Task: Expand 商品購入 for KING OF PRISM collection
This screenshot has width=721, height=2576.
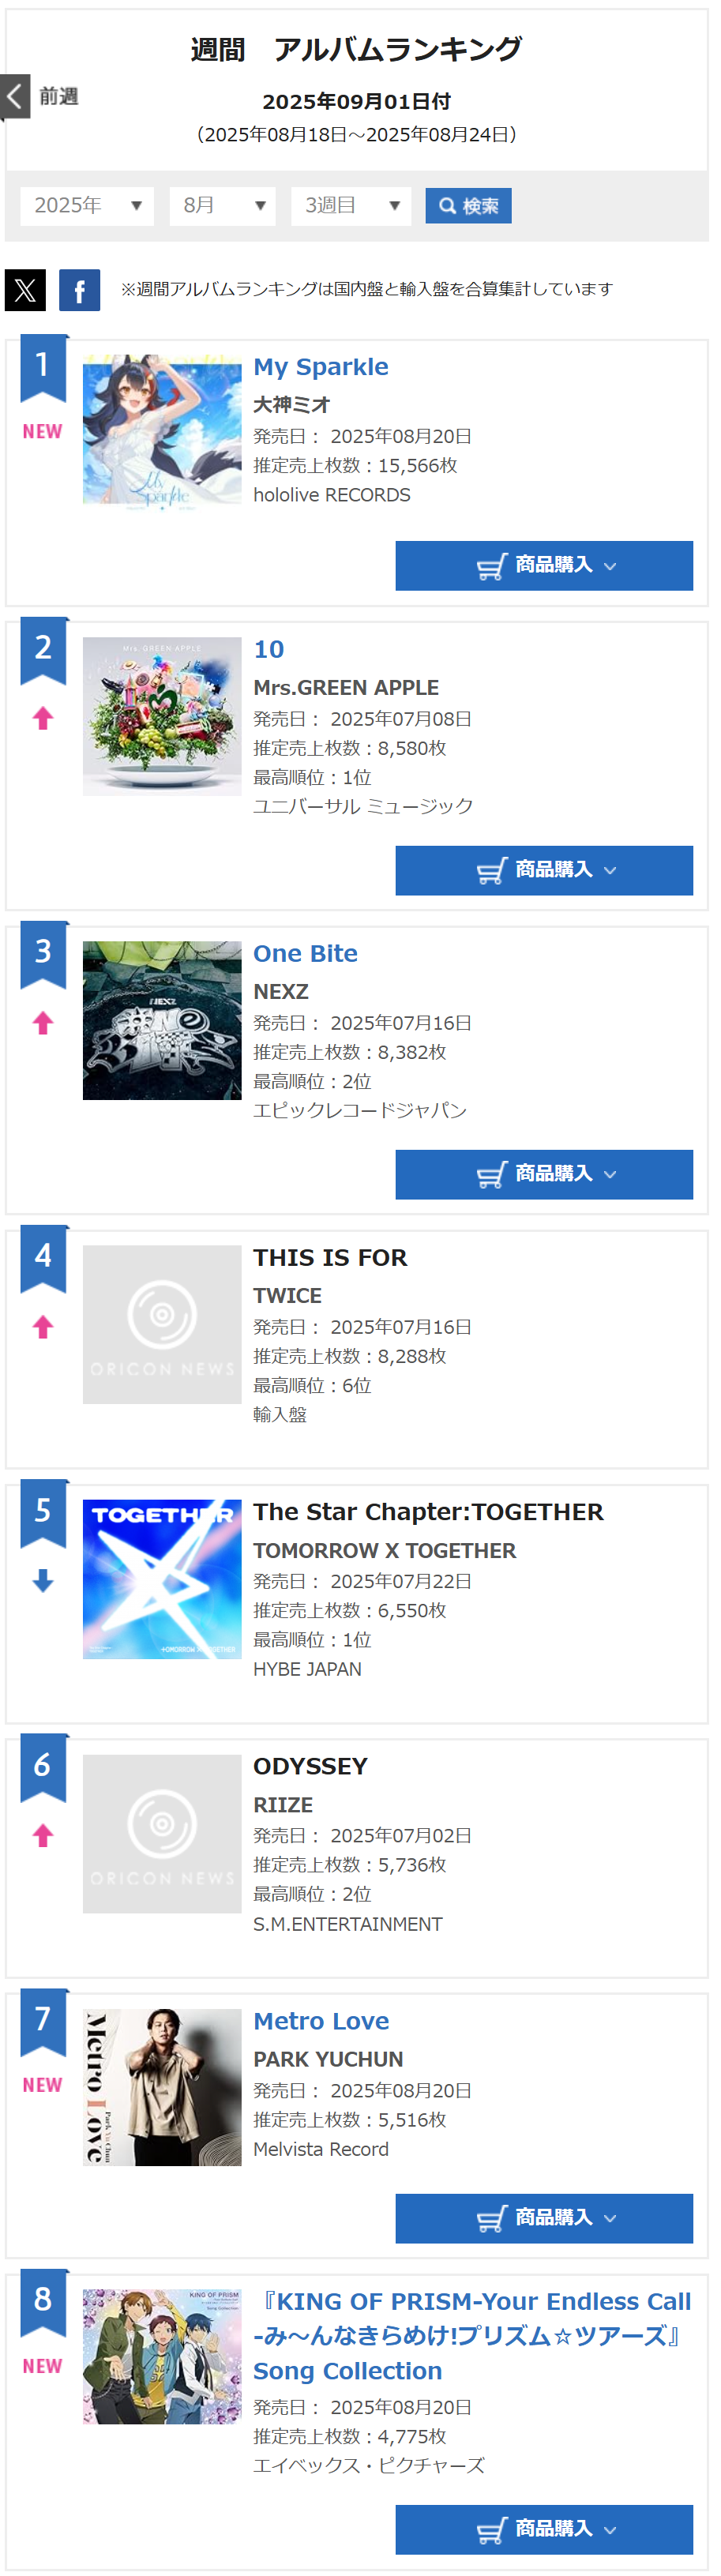Action: pos(544,2530)
